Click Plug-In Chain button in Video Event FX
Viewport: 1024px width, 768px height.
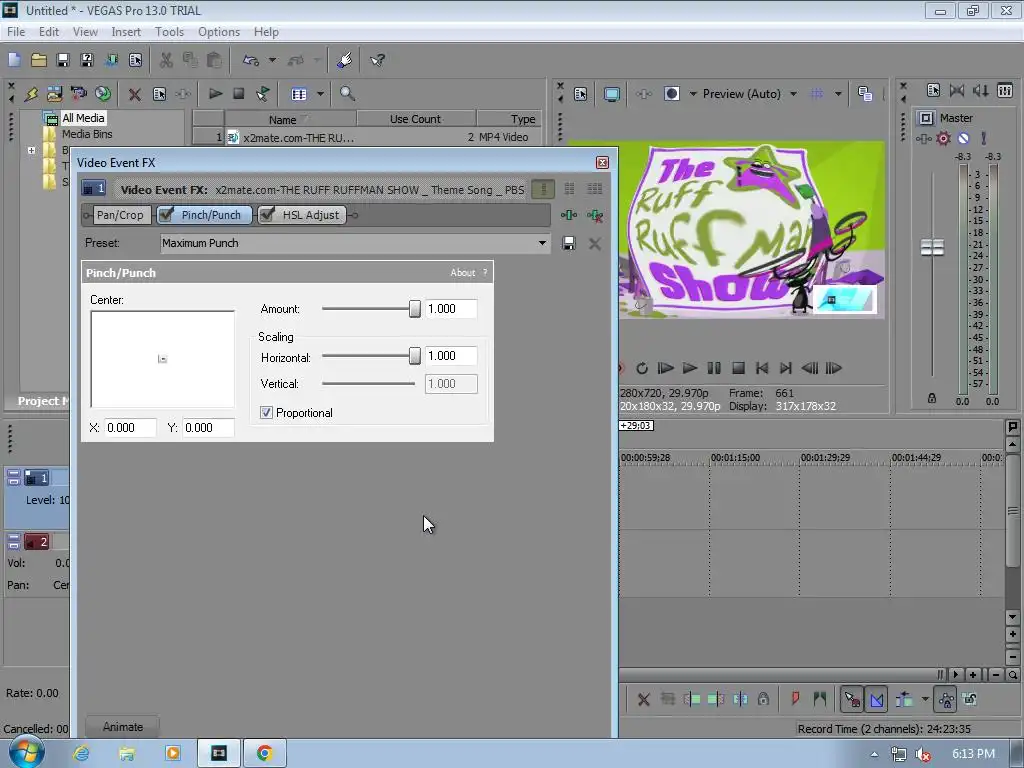coord(569,215)
